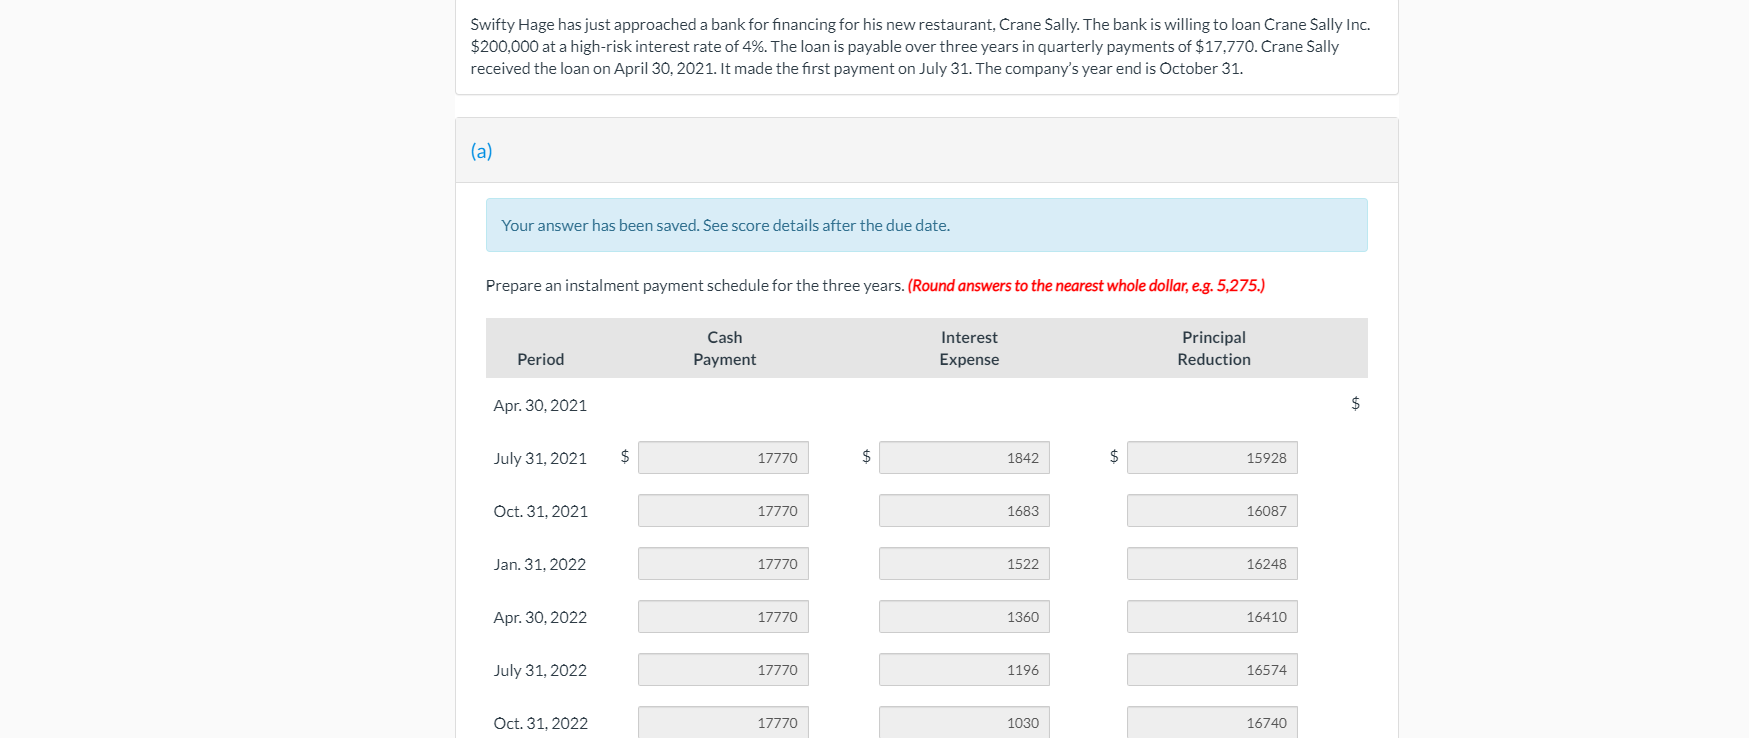Screen dimensions: 1749x738
Task: Click Jan. 31, 2022 principal reduction field 16248
Action: pyautogui.click(x=1212, y=564)
